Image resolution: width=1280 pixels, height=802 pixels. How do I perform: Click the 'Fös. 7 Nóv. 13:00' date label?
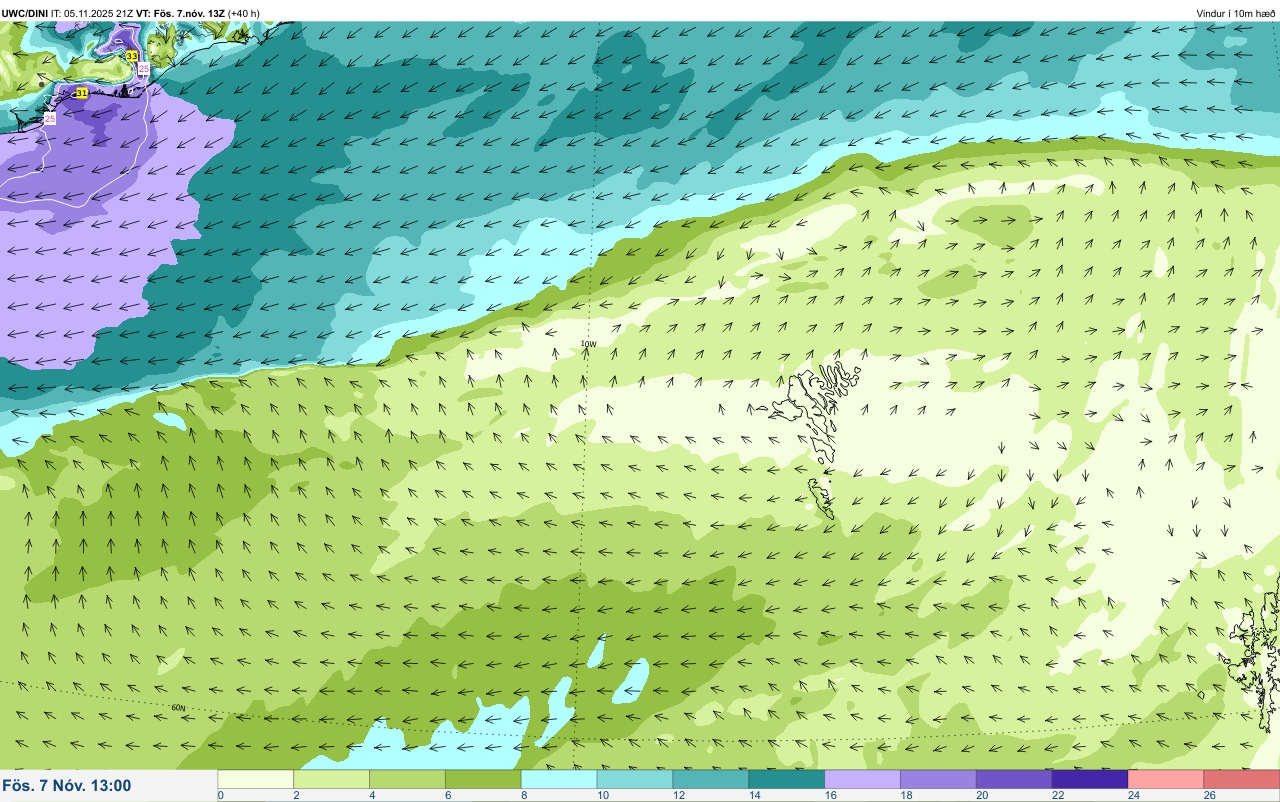[67, 785]
